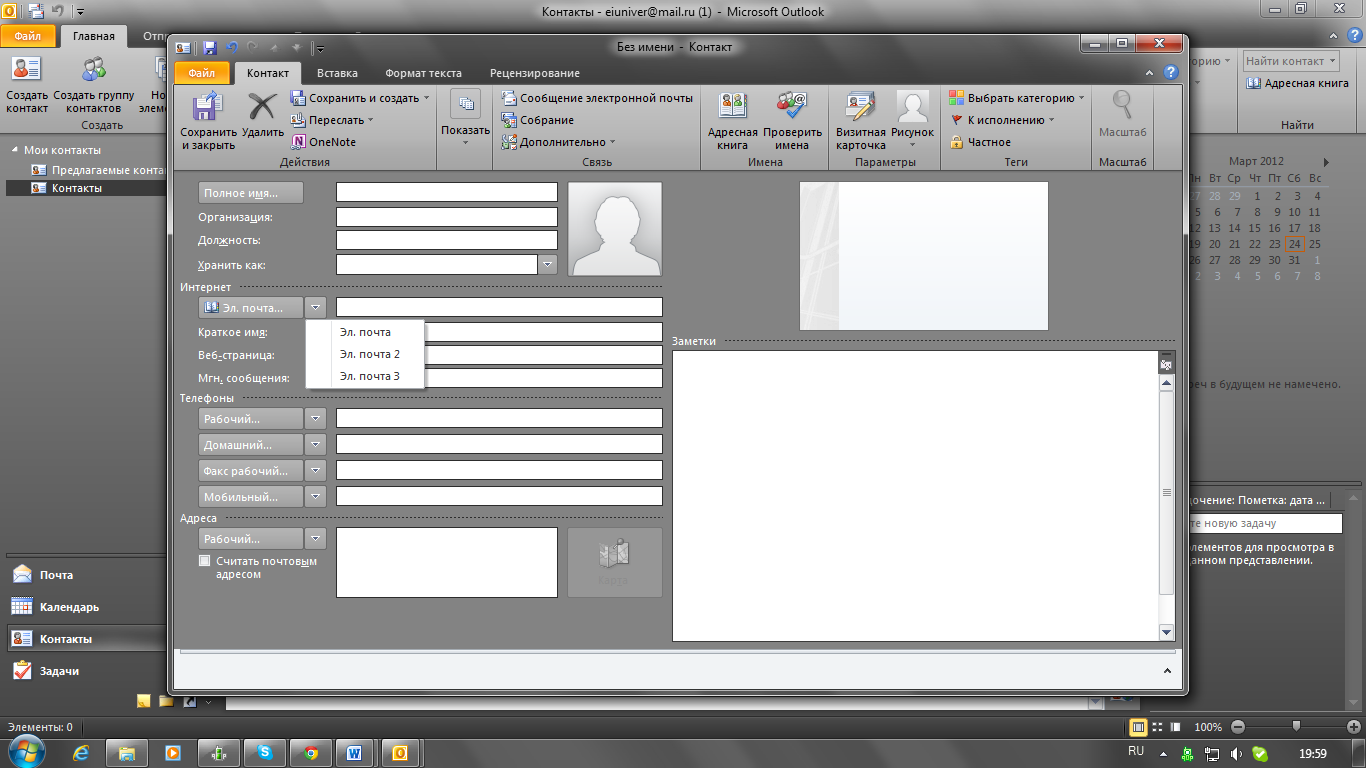Click the Zoom (Масштаб) magnifier icon
This screenshot has width=1366, height=768.
point(1122,106)
